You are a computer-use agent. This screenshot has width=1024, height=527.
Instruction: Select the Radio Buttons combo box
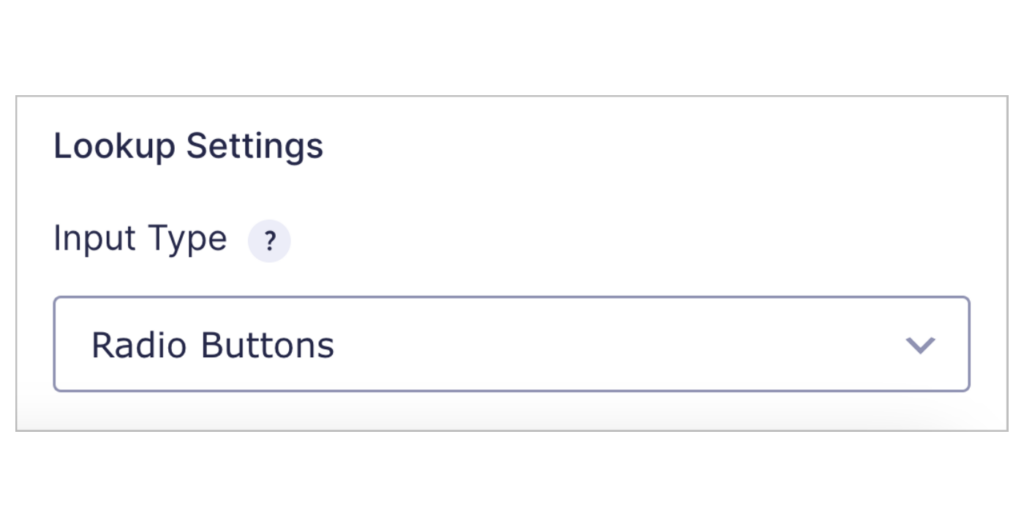point(511,344)
